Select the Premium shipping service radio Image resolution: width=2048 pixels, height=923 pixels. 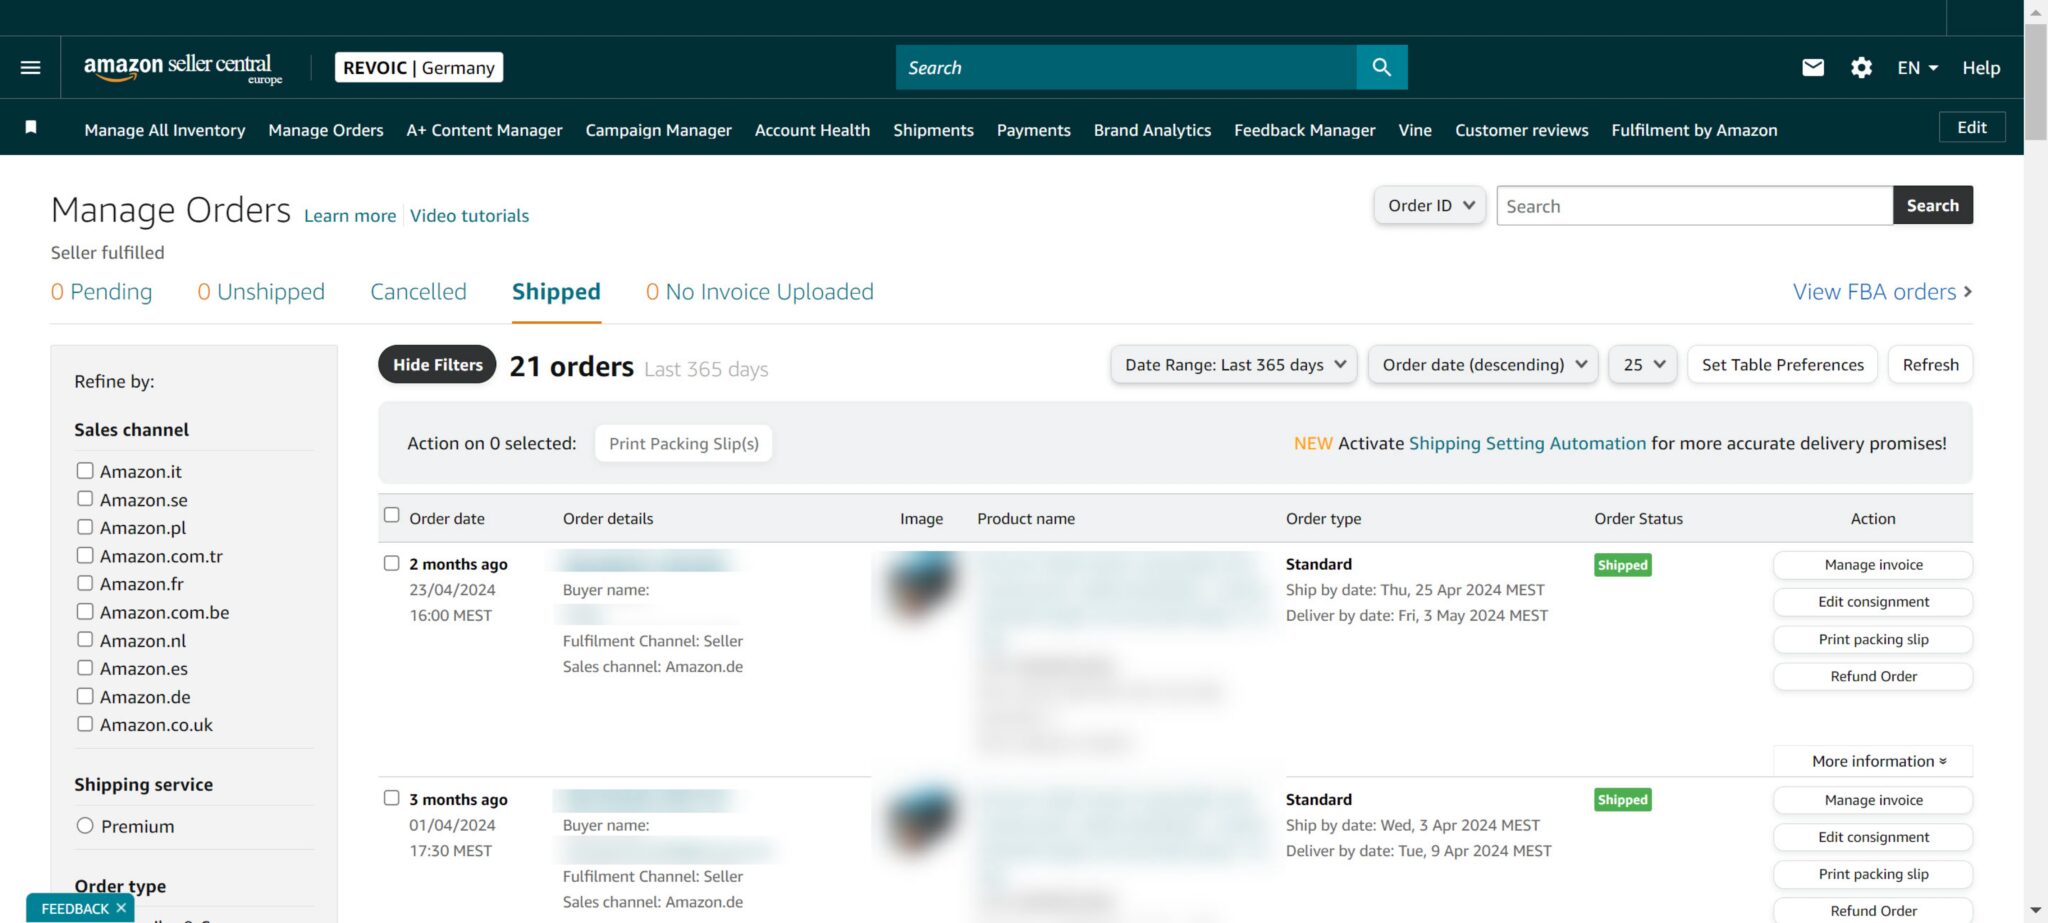85,825
